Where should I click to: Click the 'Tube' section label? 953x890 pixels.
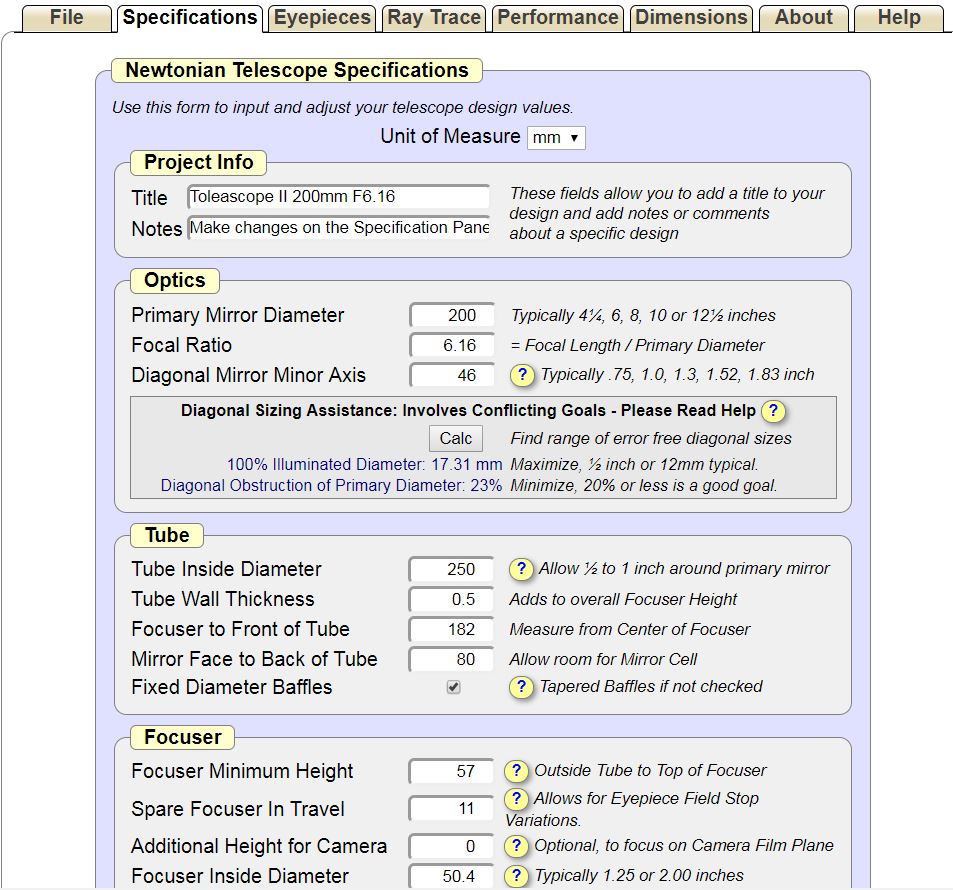click(167, 535)
